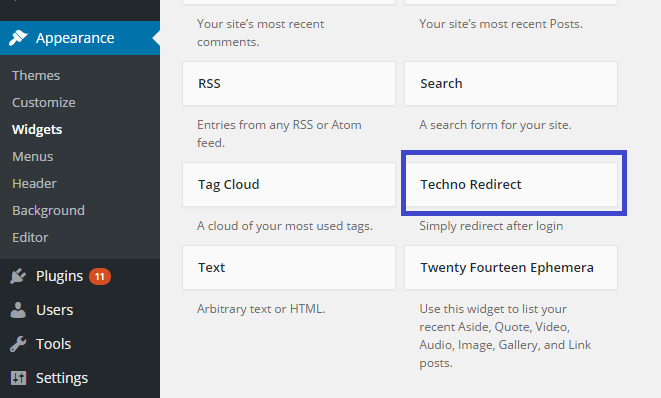
Task: Click the Tools wrench icon
Action: 18,344
